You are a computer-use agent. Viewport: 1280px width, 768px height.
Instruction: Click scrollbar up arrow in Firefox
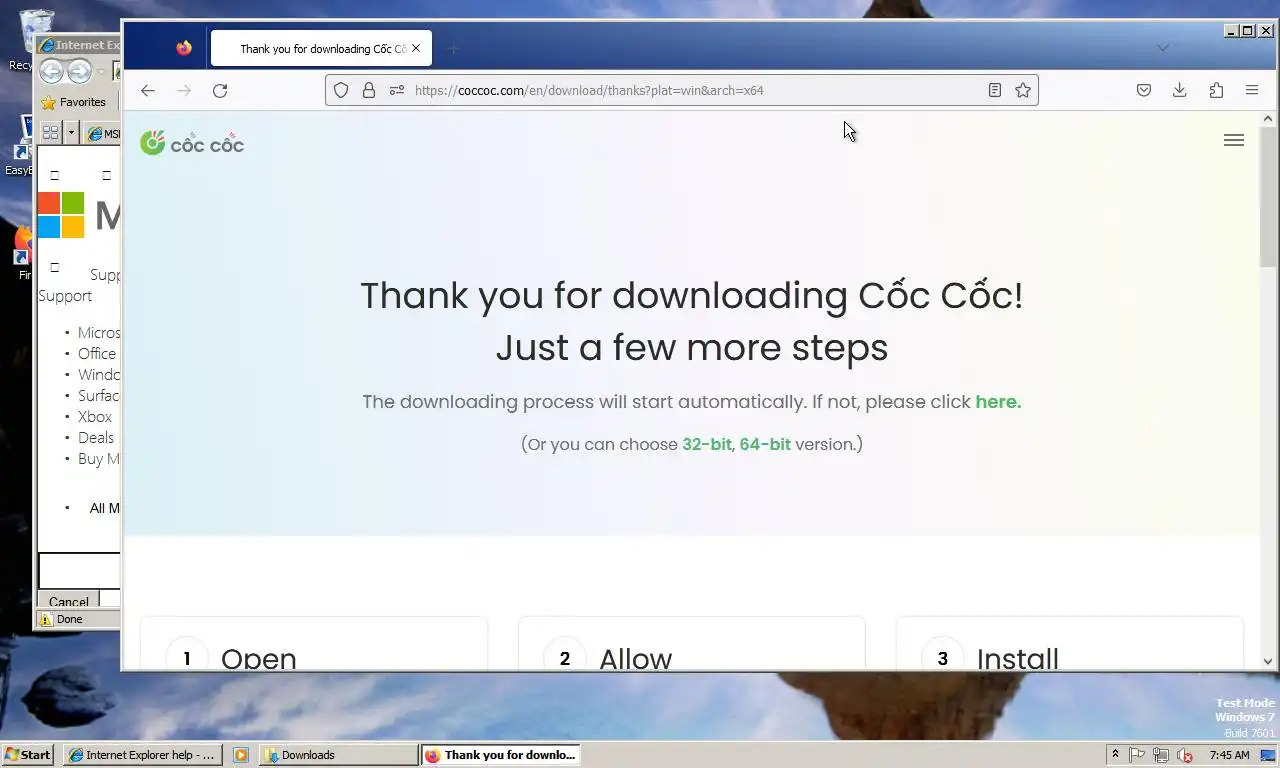pyautogui.click(x=1268, y=119)
